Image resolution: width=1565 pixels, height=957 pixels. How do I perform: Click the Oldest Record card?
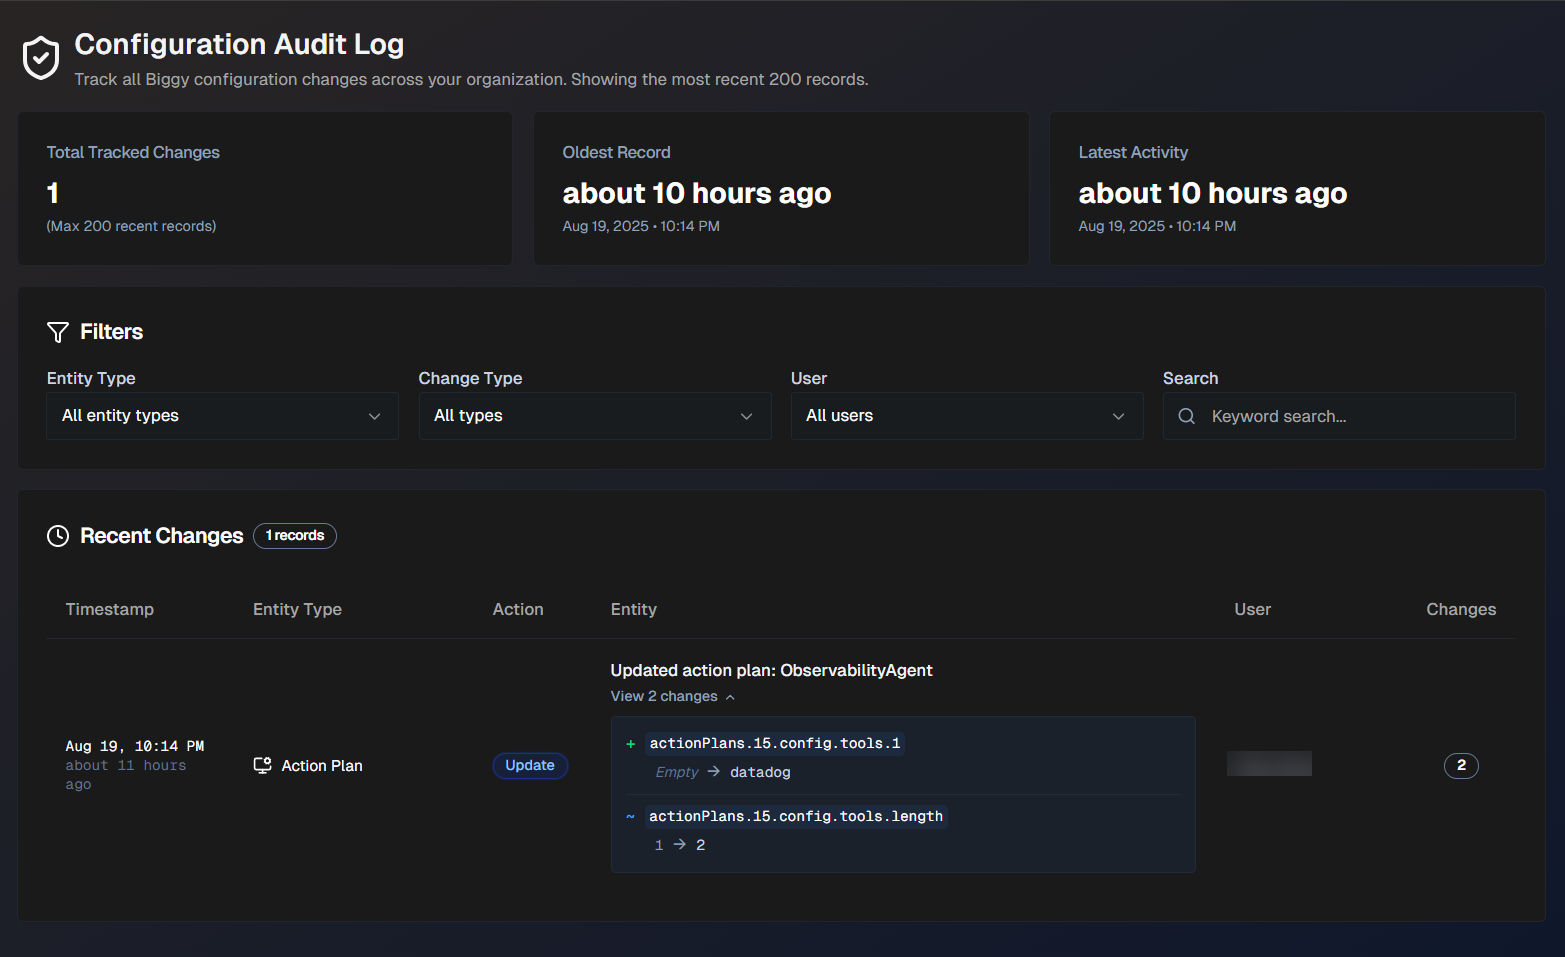coord(781,189)
